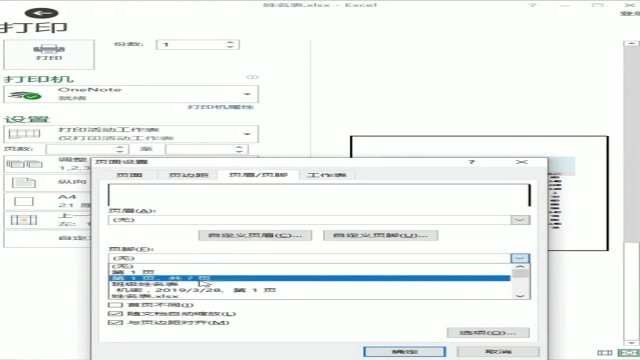This screenshot has height=360, width=640.
Task: Toggle the 首页不同 checkbox
Action: tap(115, 305)
